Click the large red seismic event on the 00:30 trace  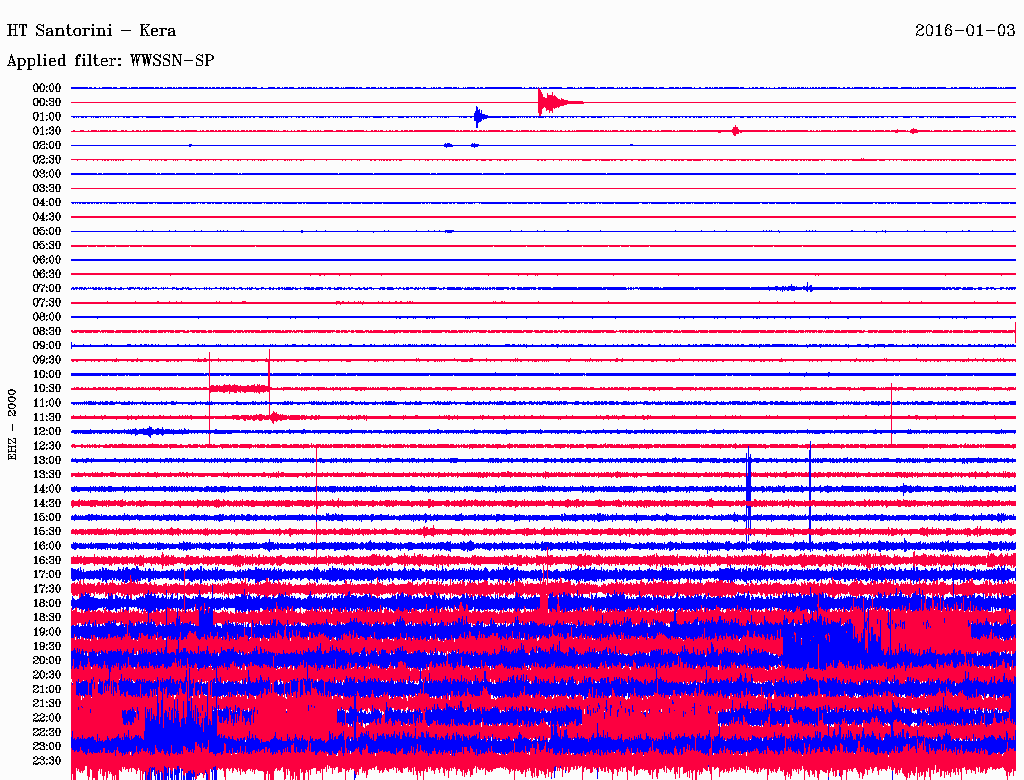560,102
